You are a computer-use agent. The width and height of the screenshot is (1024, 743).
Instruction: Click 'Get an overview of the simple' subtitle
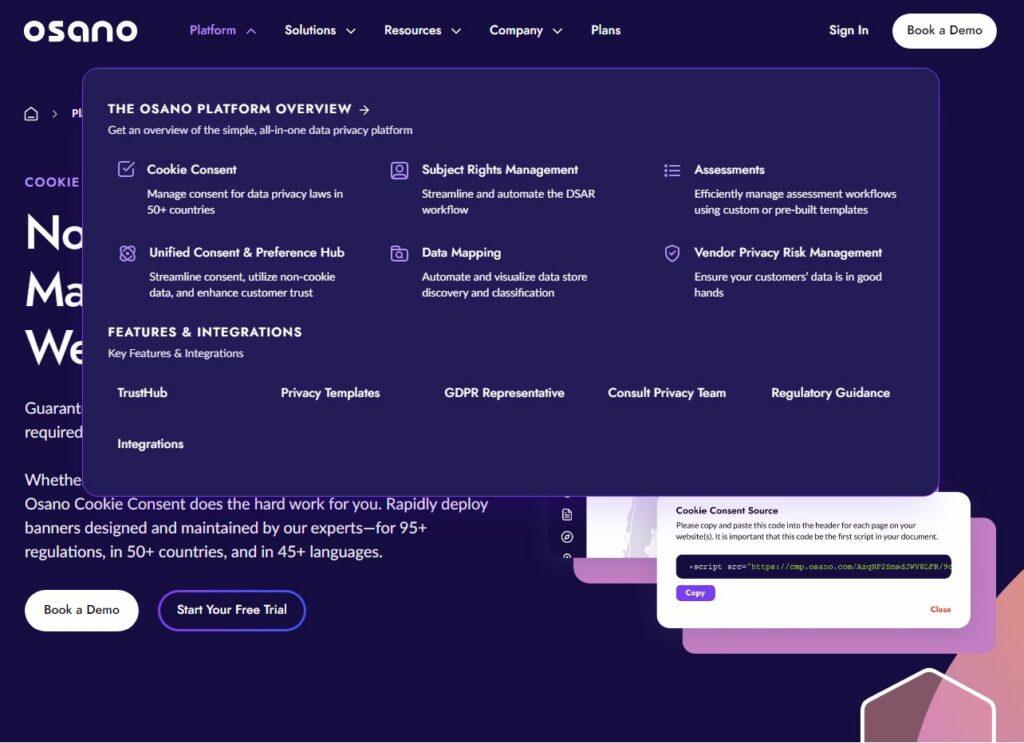(260, 131)
